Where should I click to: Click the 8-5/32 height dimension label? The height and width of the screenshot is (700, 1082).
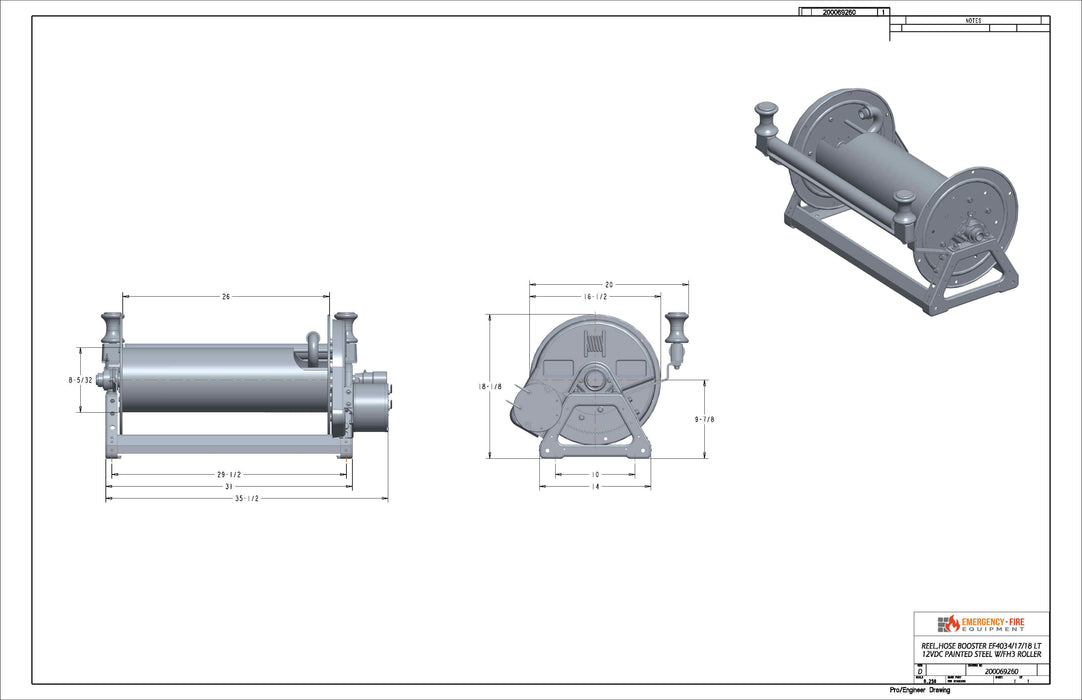click(80, 380)
